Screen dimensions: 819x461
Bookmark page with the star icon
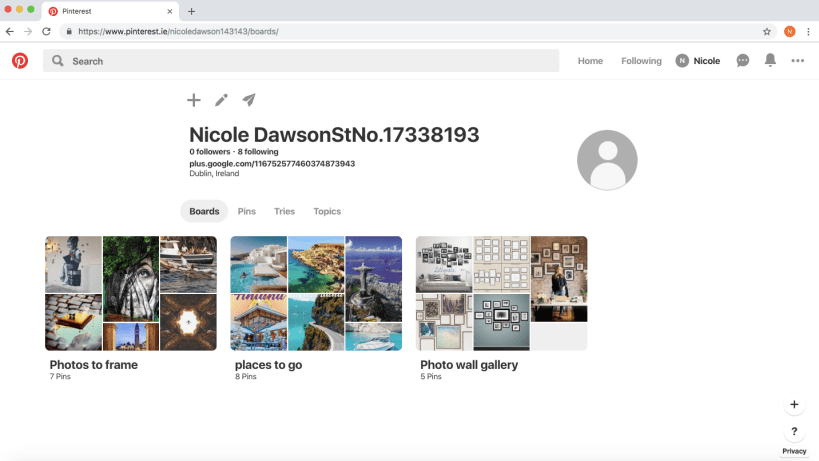point(767,31)
